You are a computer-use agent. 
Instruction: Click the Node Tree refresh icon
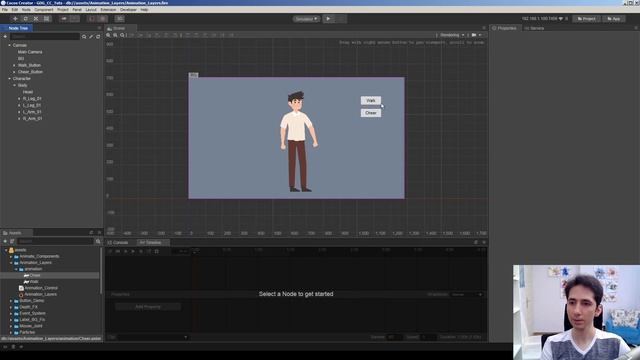pos(98,36)
